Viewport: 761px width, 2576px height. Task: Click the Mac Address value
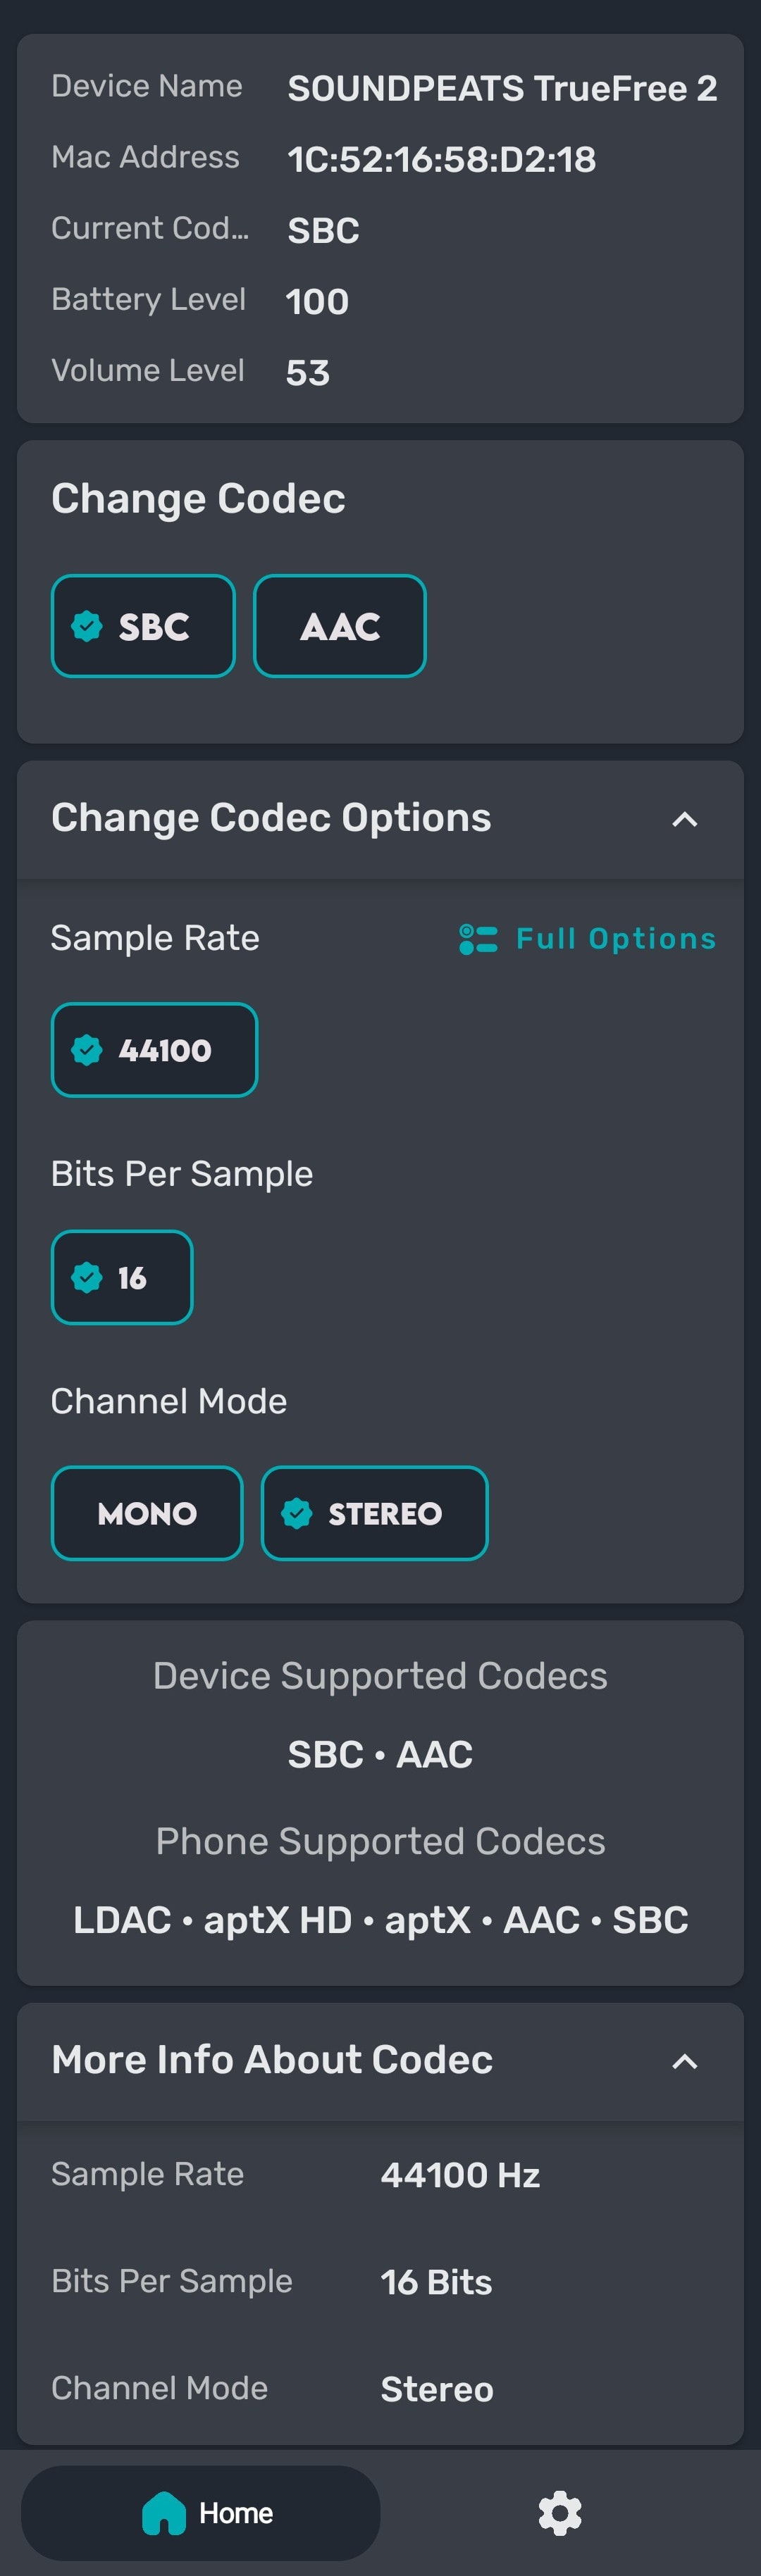442,159
